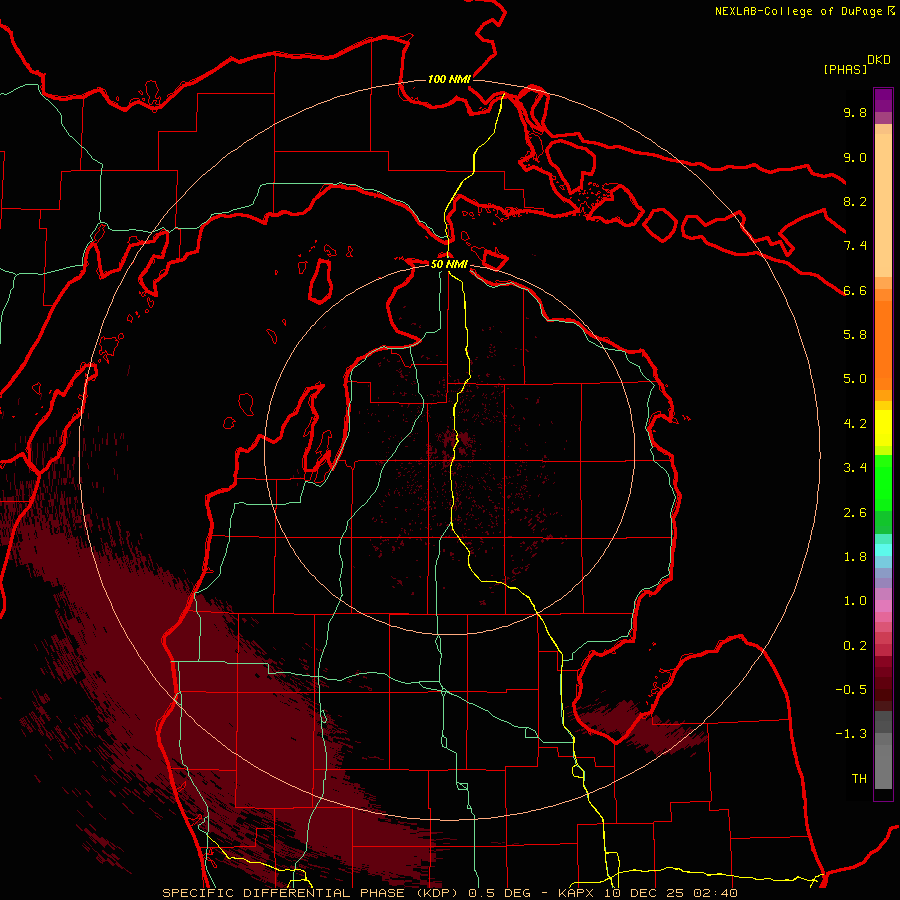This screenshot has height=900, width=900.
Task: Select the 5.8 scale value
Action: click(855, 335)
